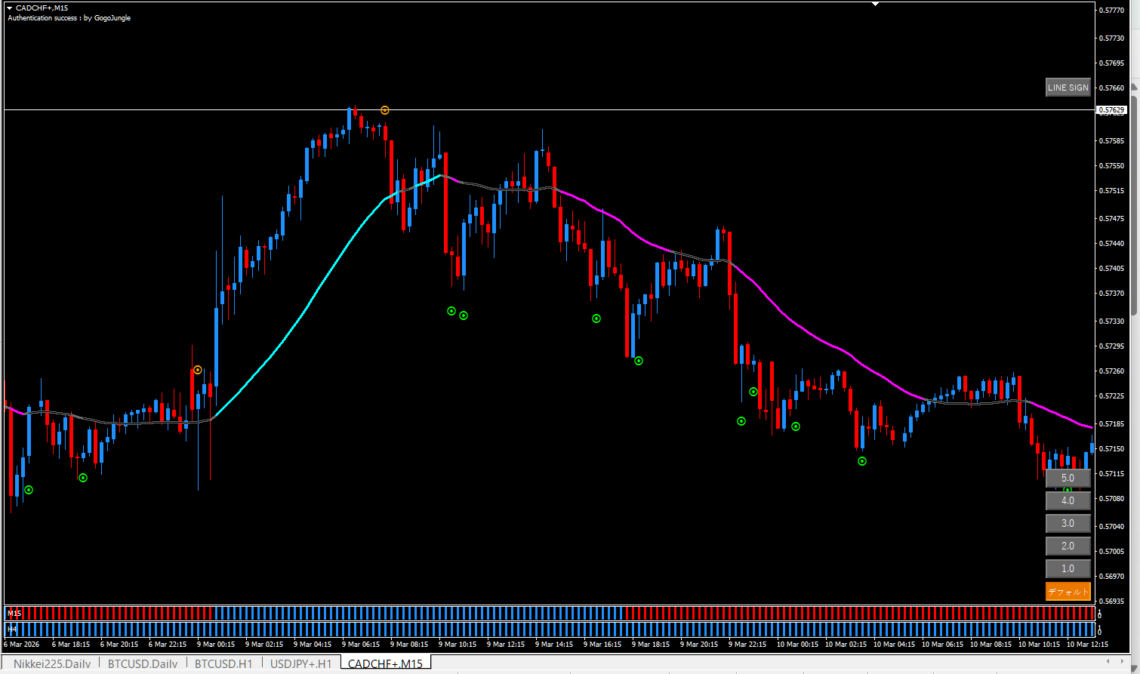This screenshot has height=674, width=1140.
Task: Click the green signal circle below the LINE SIGN button
Action: [x=1067, y=490]
